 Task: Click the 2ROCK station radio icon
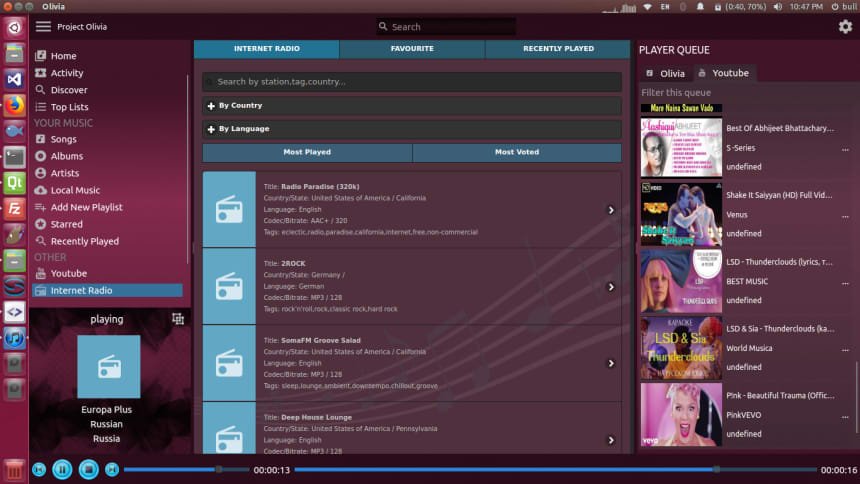tap(229, 286)
